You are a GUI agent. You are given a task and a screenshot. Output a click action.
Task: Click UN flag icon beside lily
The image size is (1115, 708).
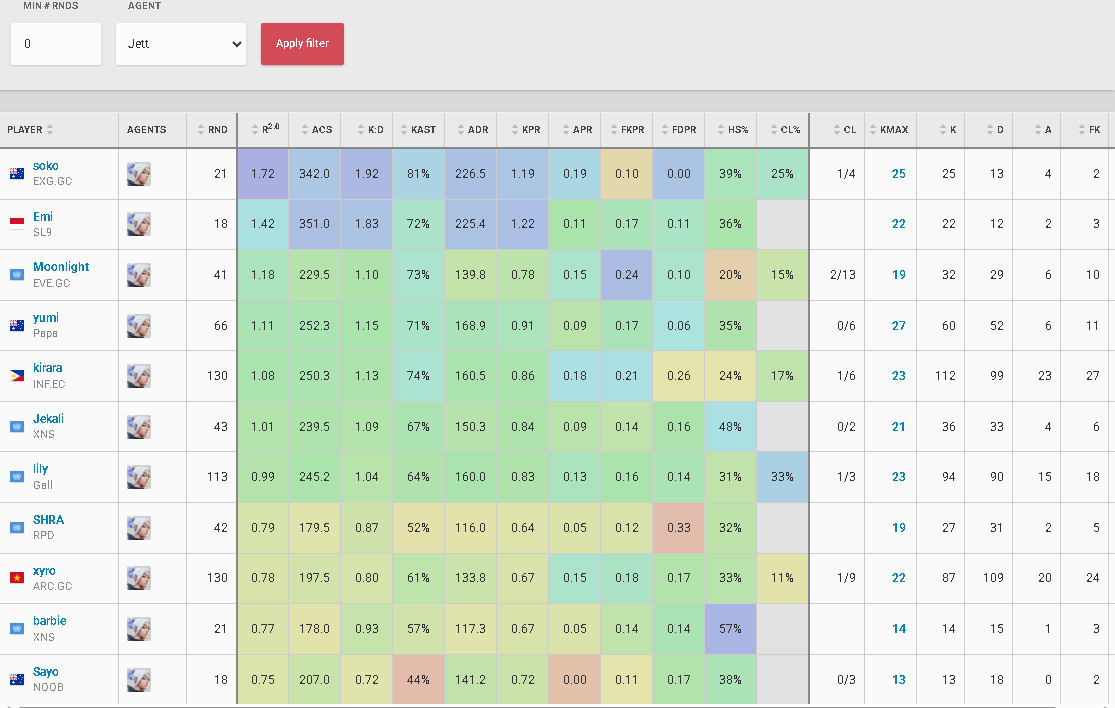17,477
